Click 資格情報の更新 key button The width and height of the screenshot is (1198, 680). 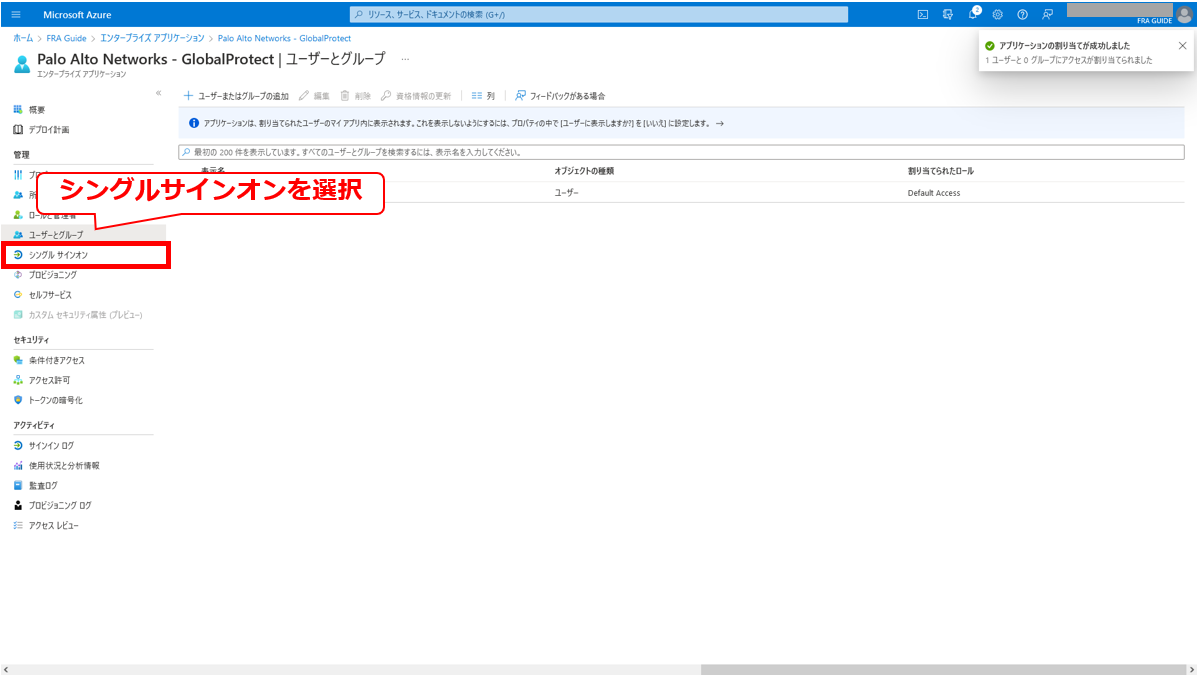(416, 96)
